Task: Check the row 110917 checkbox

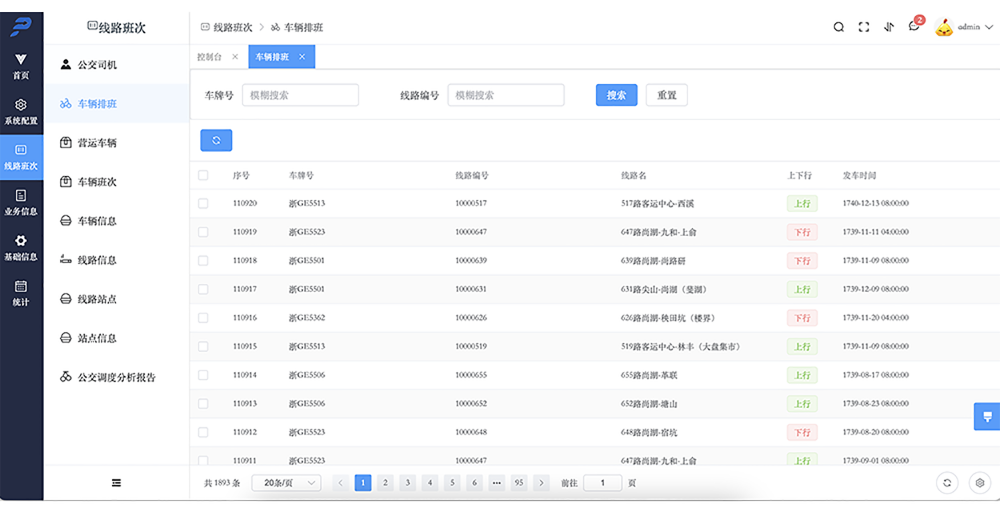Action: [x=203, y=289]
